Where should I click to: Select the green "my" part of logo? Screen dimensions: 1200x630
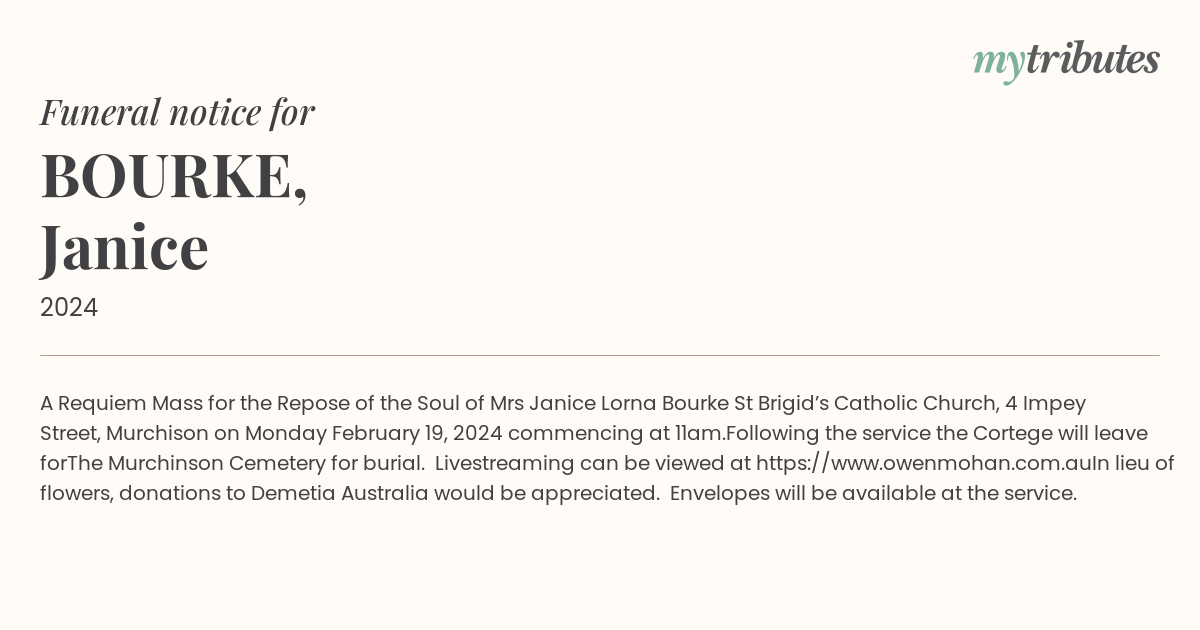[x=998, y=64]
